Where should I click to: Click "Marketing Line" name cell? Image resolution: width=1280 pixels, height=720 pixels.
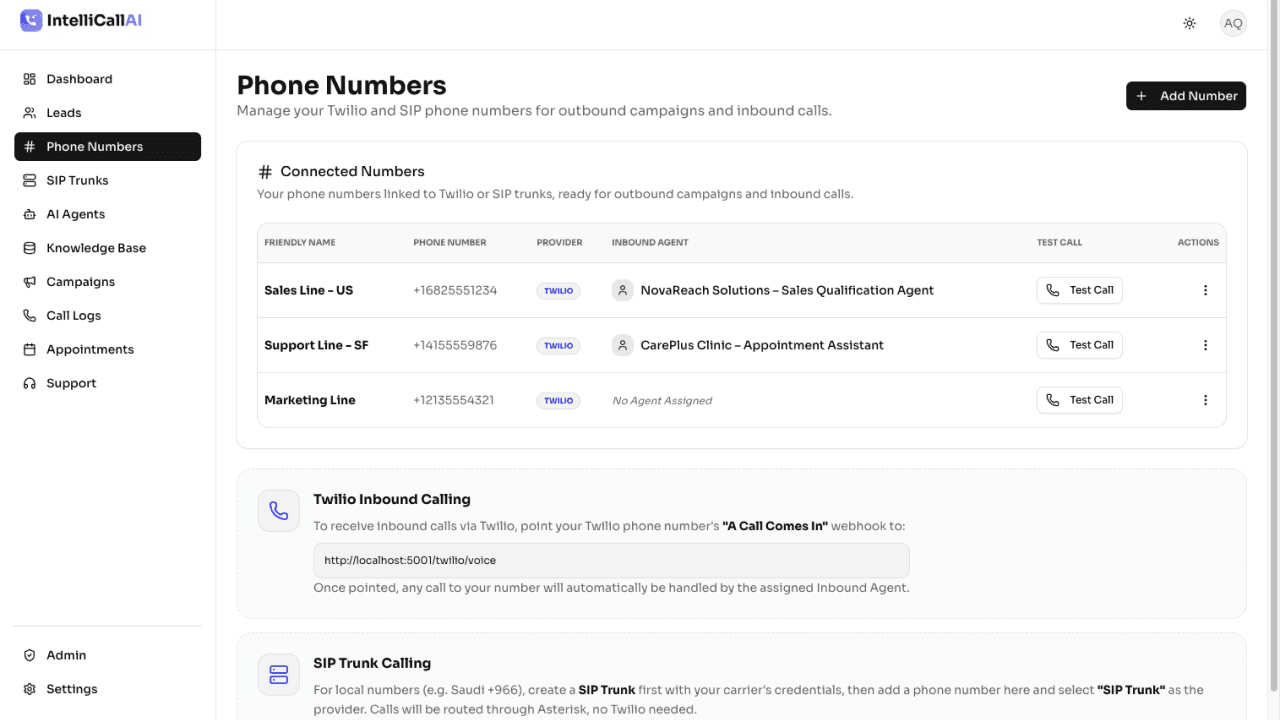[310, 400]
